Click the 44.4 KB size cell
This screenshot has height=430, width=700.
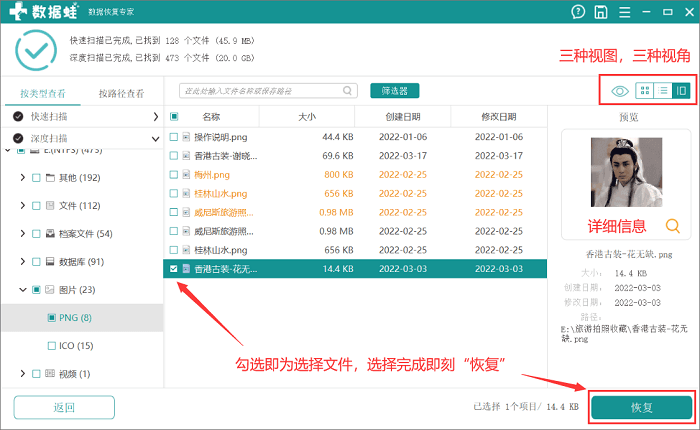click(338, 137)
